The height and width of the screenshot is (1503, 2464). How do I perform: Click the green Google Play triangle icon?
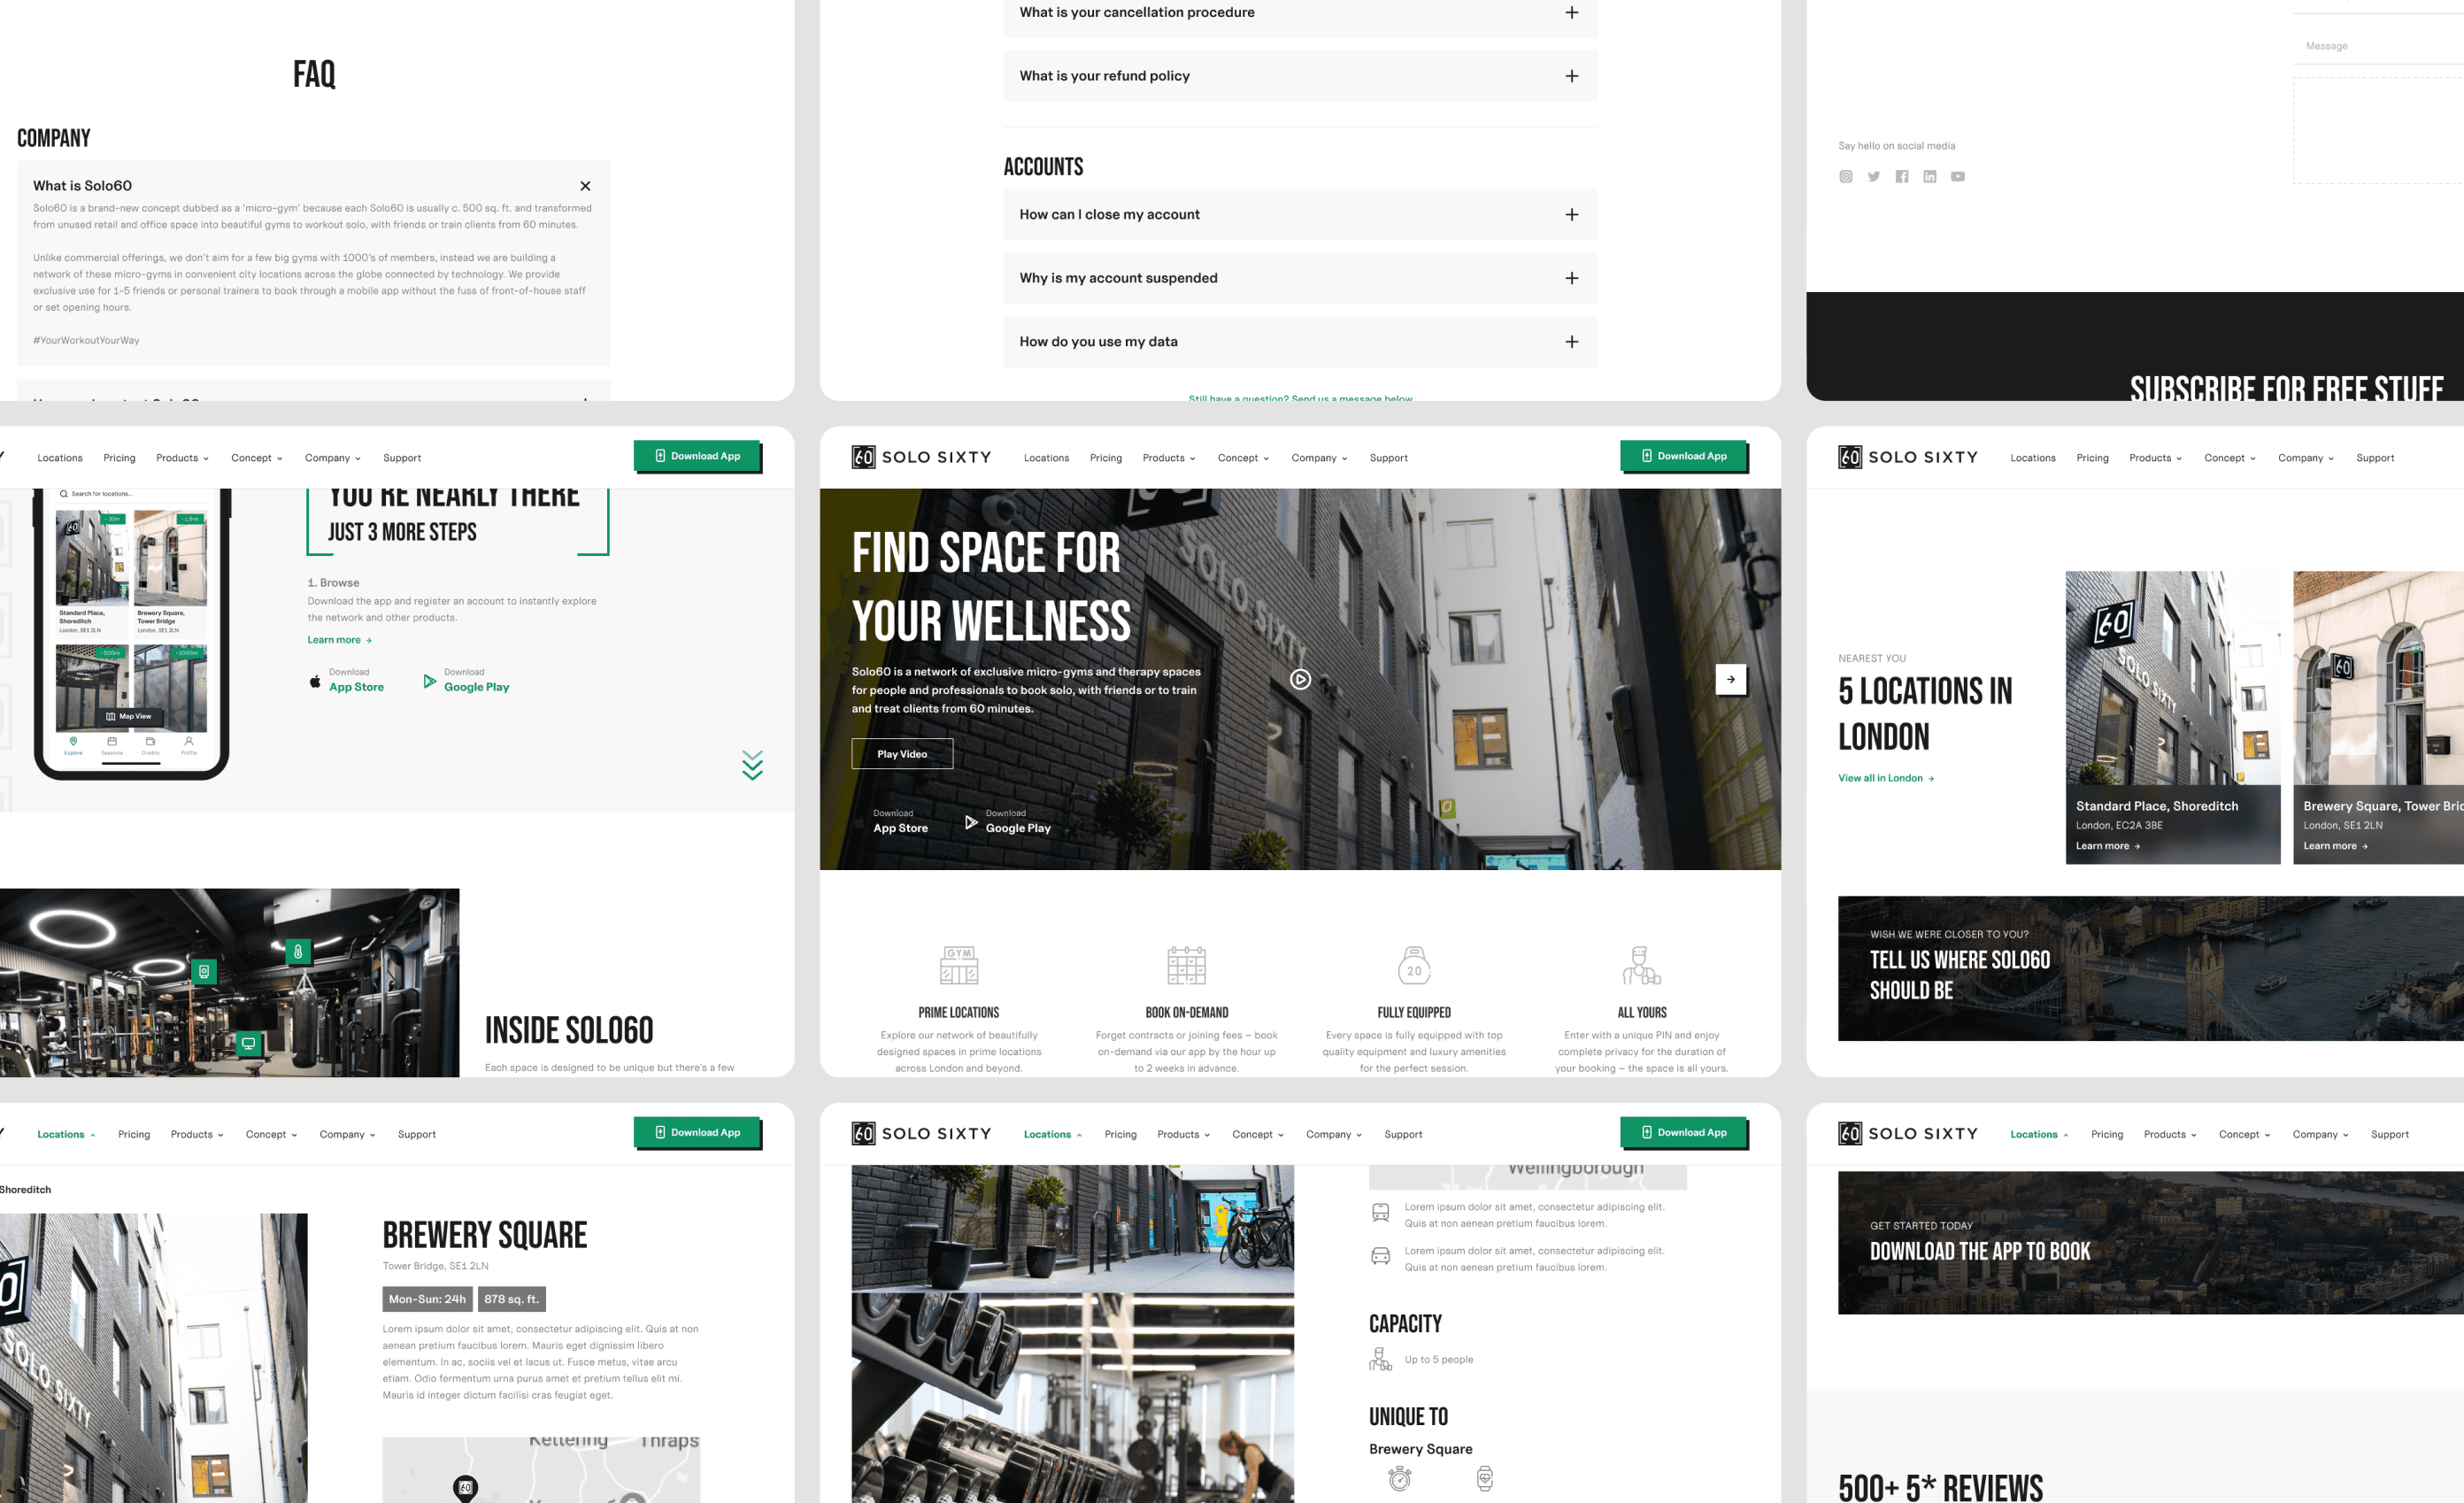pyautogui.click(x=430, y=681)
